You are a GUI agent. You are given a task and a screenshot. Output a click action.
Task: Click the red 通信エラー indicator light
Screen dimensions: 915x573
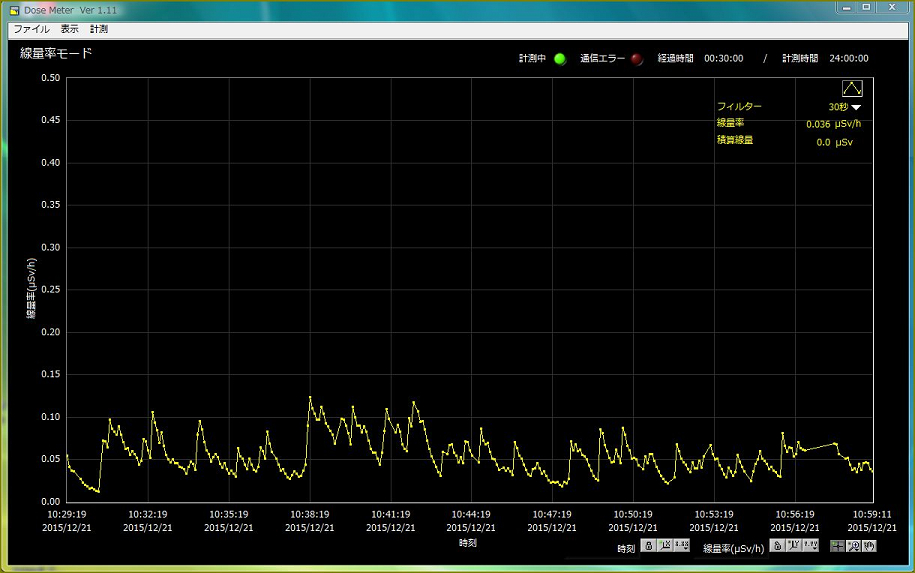pos(637,59)
